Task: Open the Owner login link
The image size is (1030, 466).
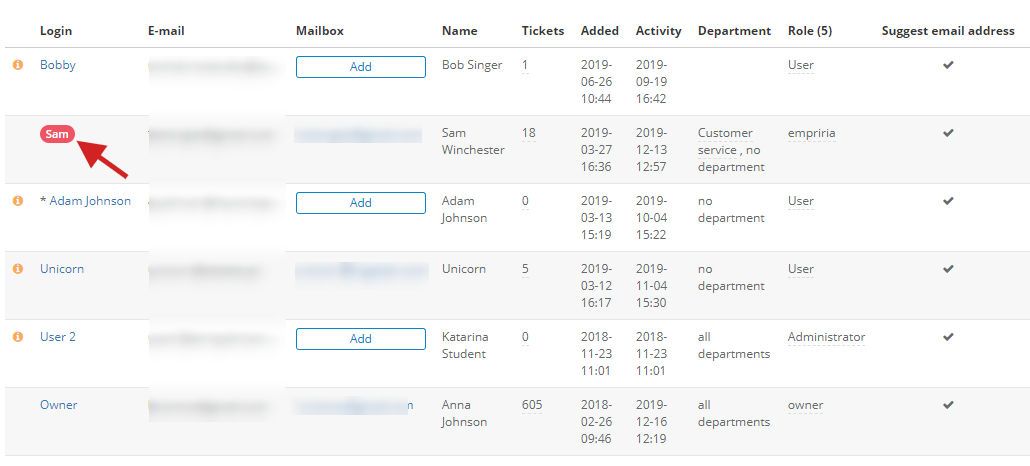Action: 58,405
